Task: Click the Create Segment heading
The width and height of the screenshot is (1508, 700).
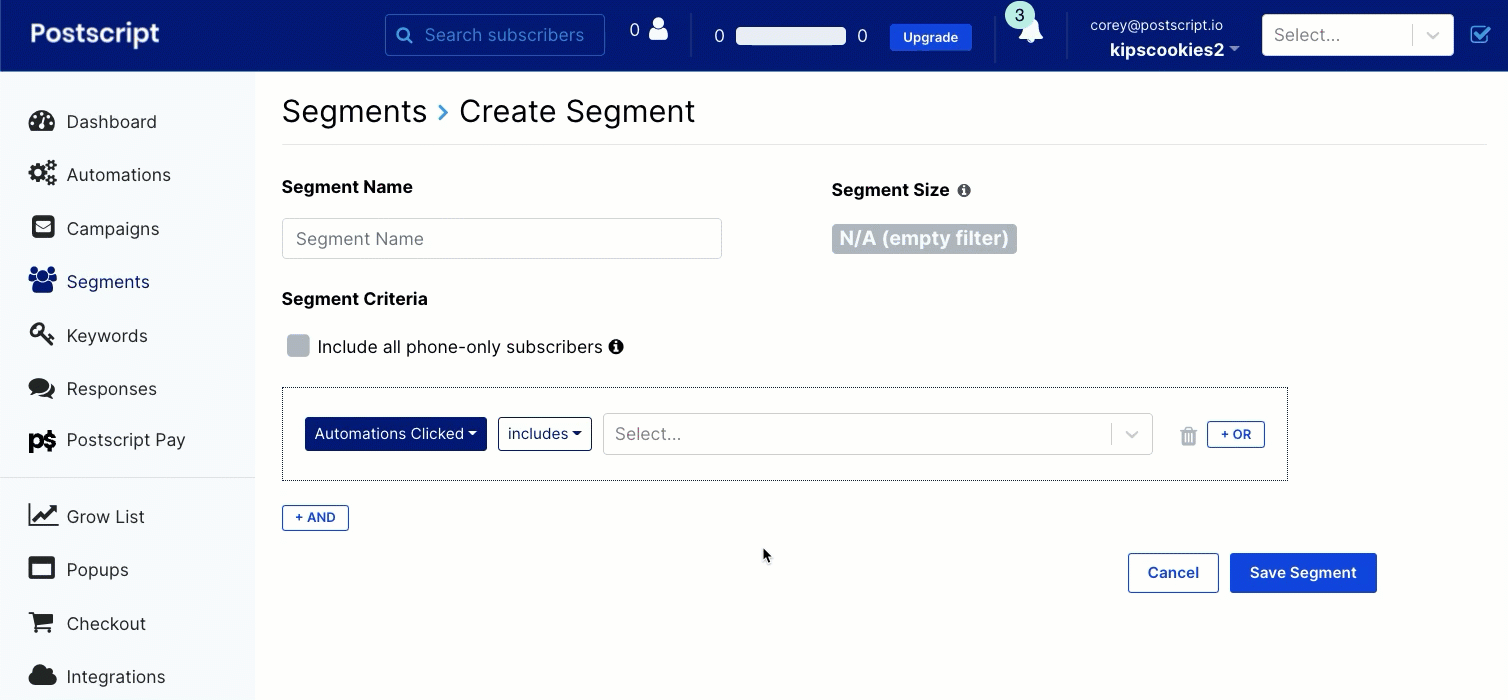Action: tap(577, 111)
